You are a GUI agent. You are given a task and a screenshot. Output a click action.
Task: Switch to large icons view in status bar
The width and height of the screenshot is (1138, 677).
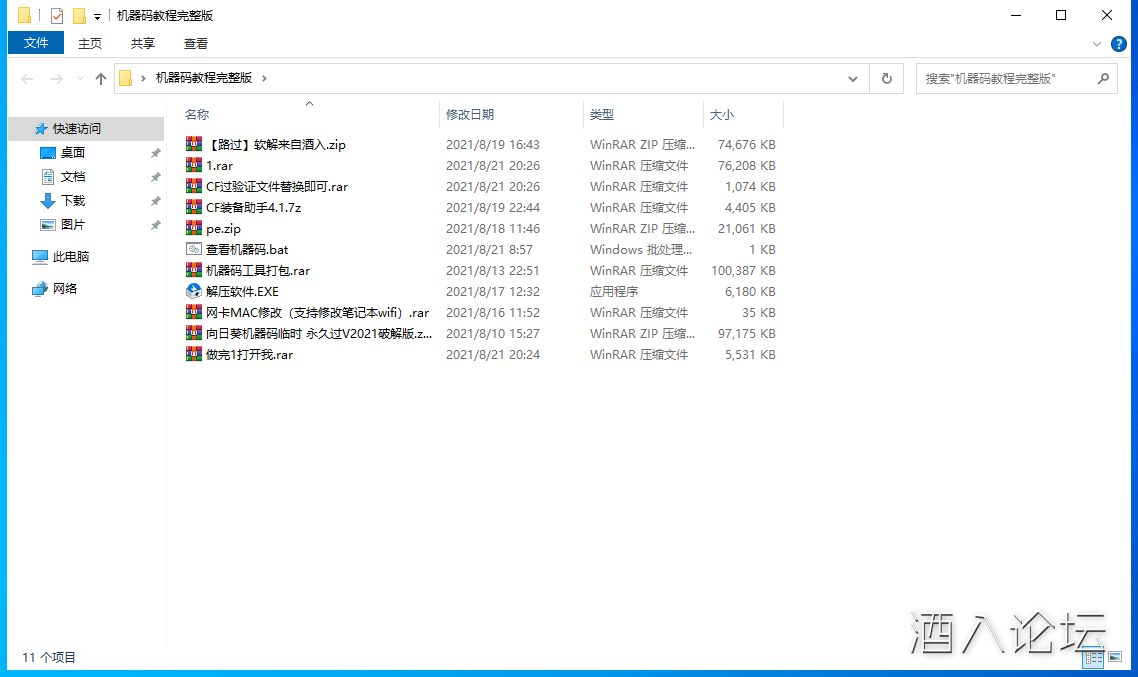1116,657
